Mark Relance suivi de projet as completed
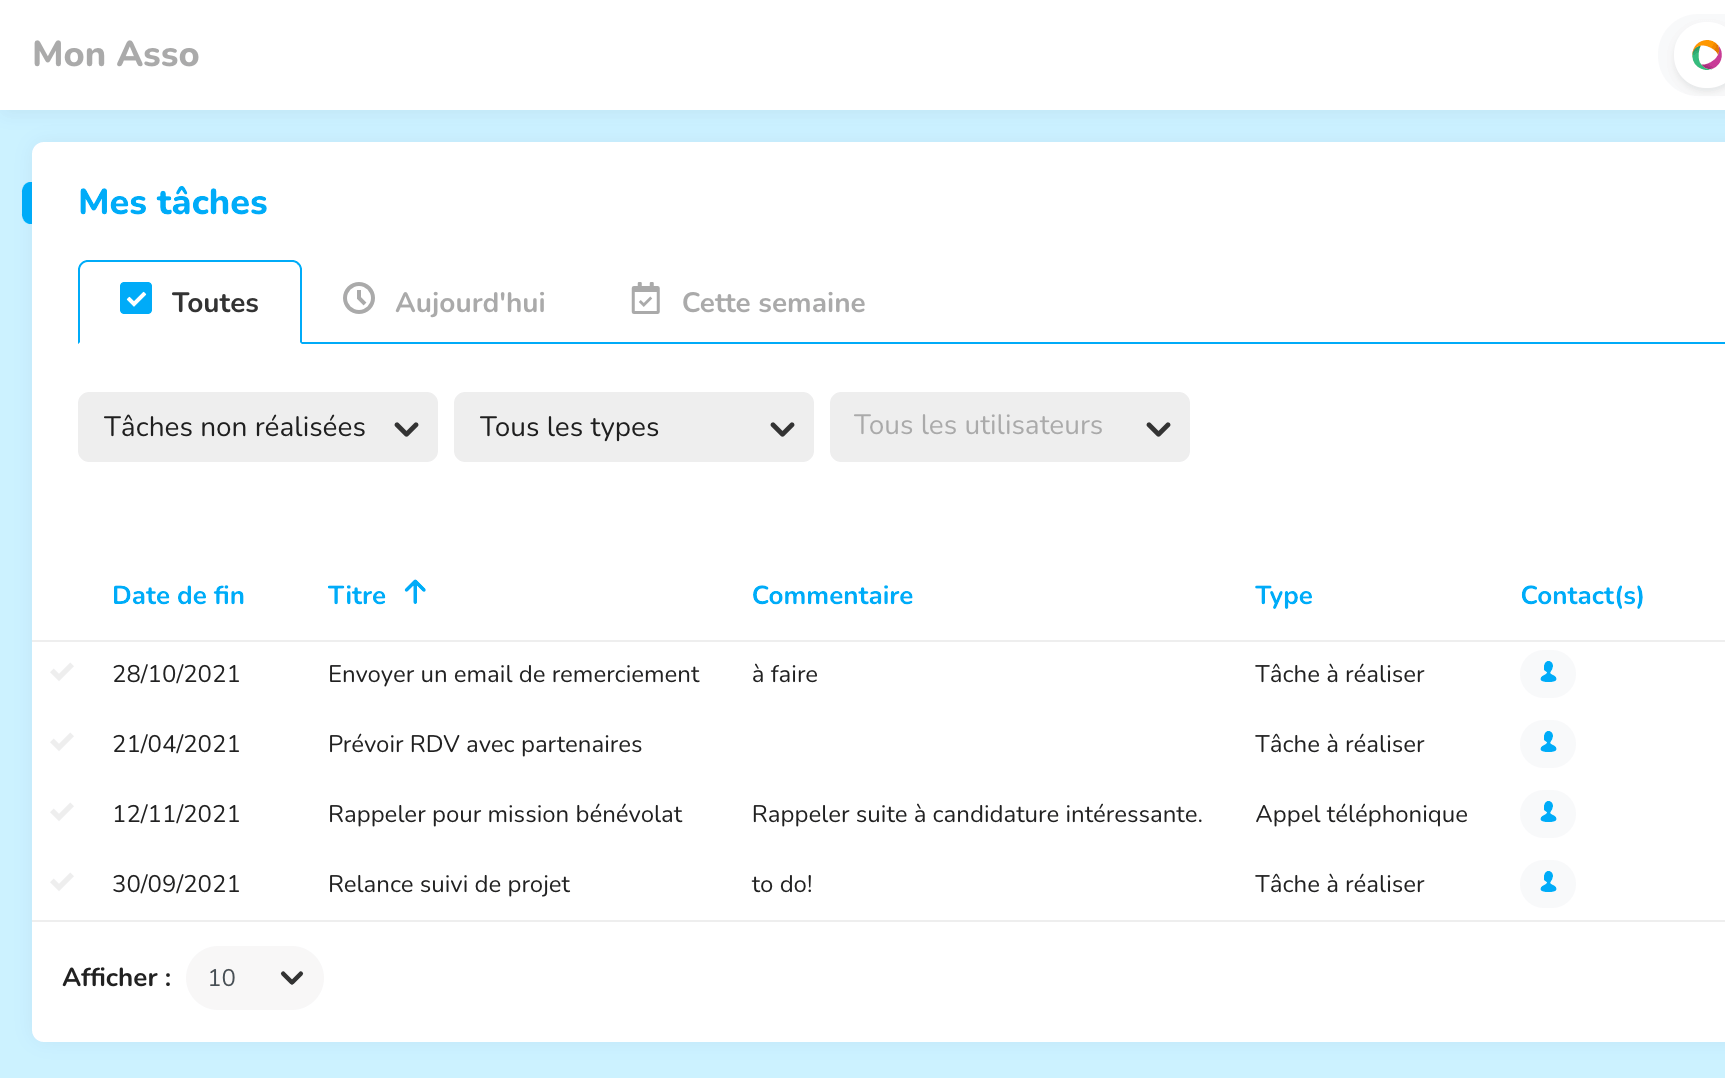The height and width of the screenshot is (1078, 1725). pyautogui.click(x=62, y=882)
